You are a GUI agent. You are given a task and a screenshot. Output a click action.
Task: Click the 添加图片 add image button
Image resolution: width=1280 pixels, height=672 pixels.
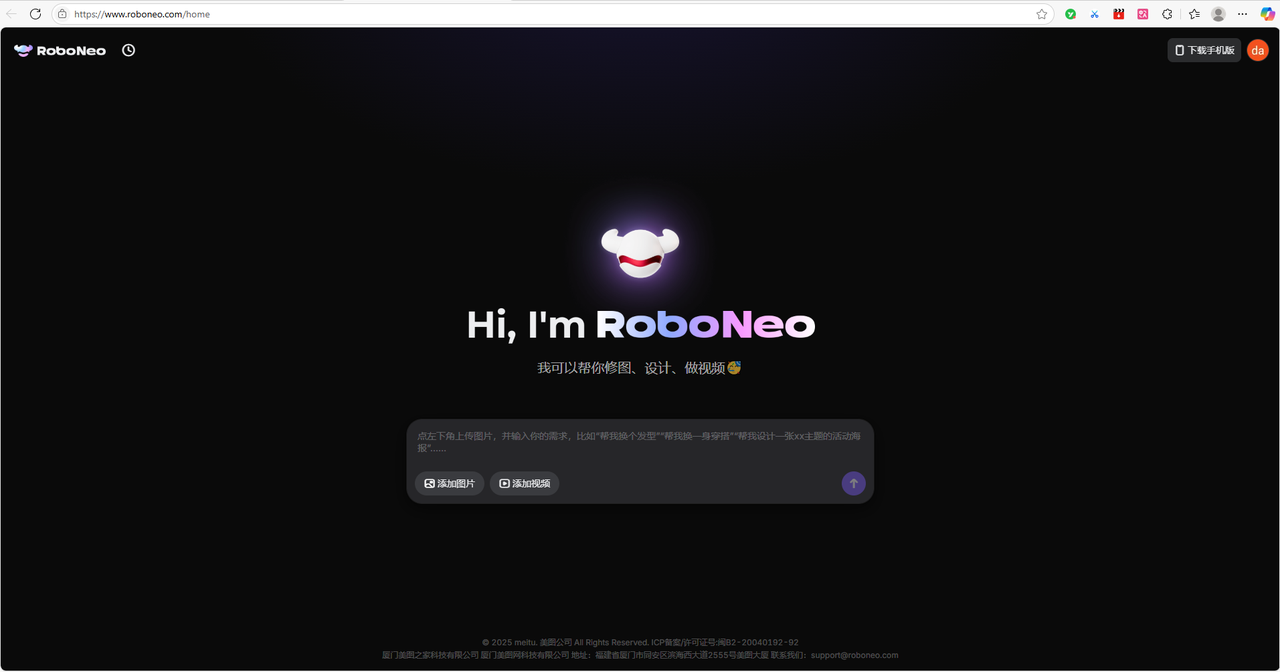point(449,483)
